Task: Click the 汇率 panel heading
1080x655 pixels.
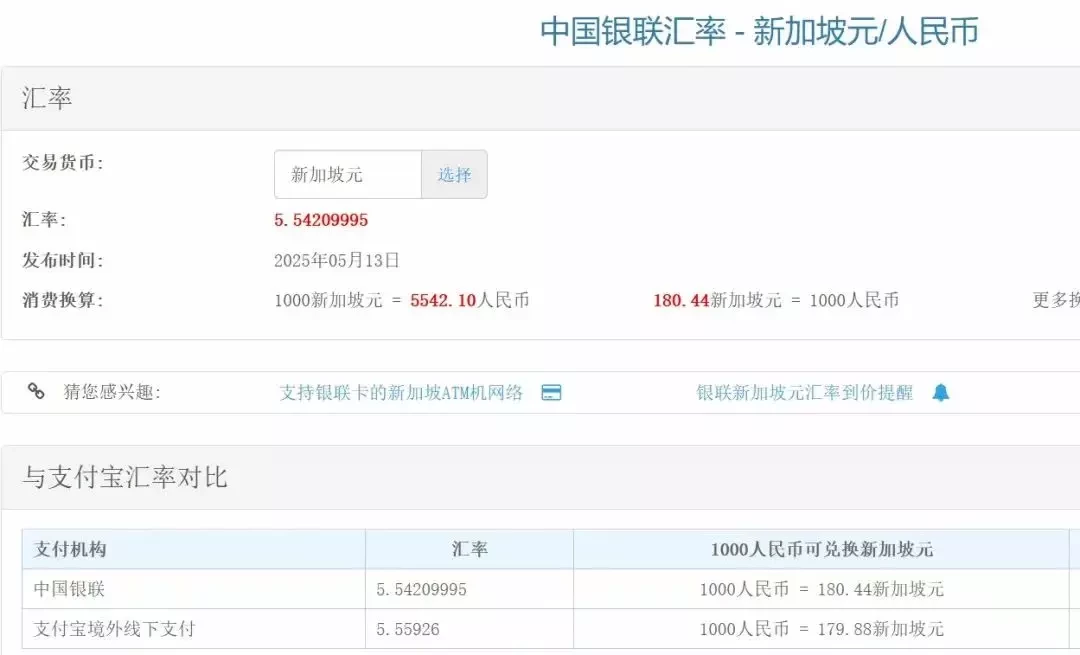Action: coord(47,98)
